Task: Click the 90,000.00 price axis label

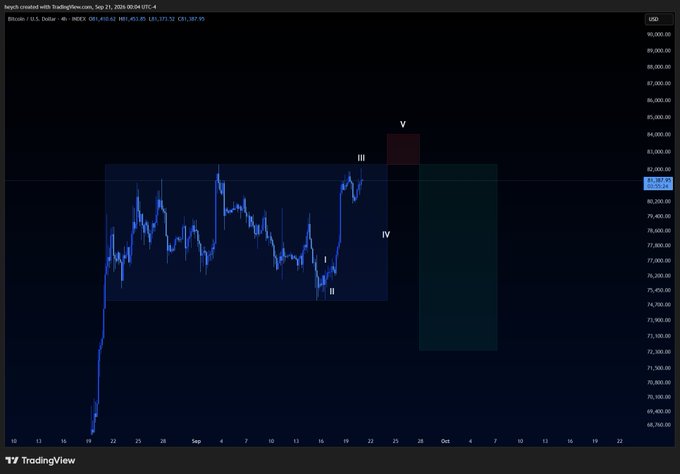Action: (659, 34)
